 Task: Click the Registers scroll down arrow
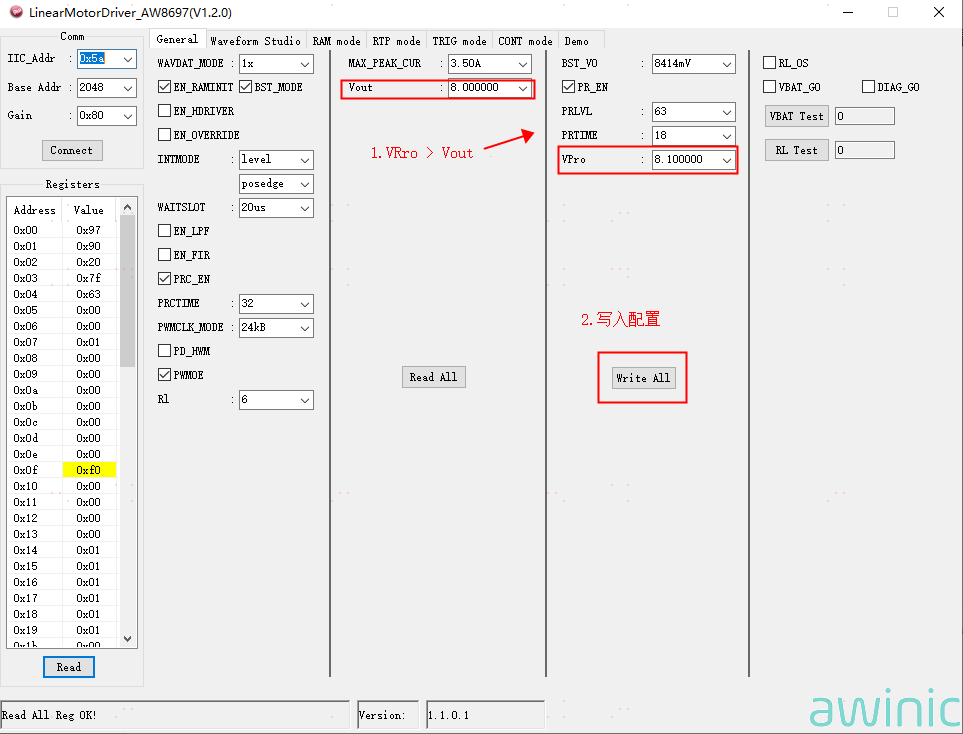pos(127,639)
